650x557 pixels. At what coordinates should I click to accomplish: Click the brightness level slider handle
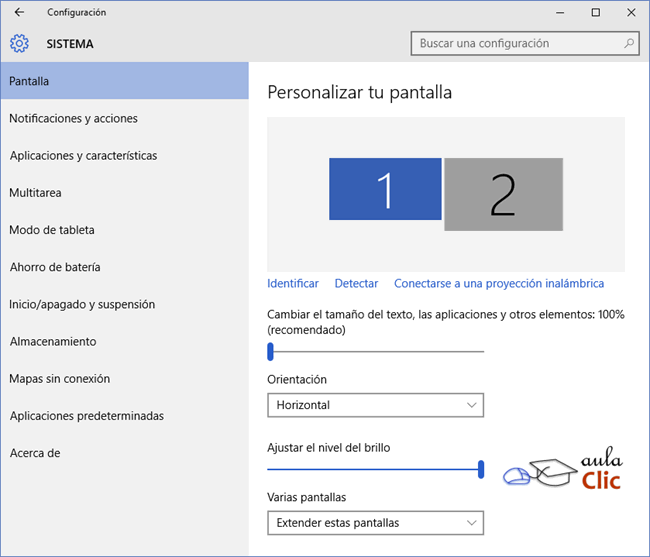pyautogui.click(x=481, y=469)
